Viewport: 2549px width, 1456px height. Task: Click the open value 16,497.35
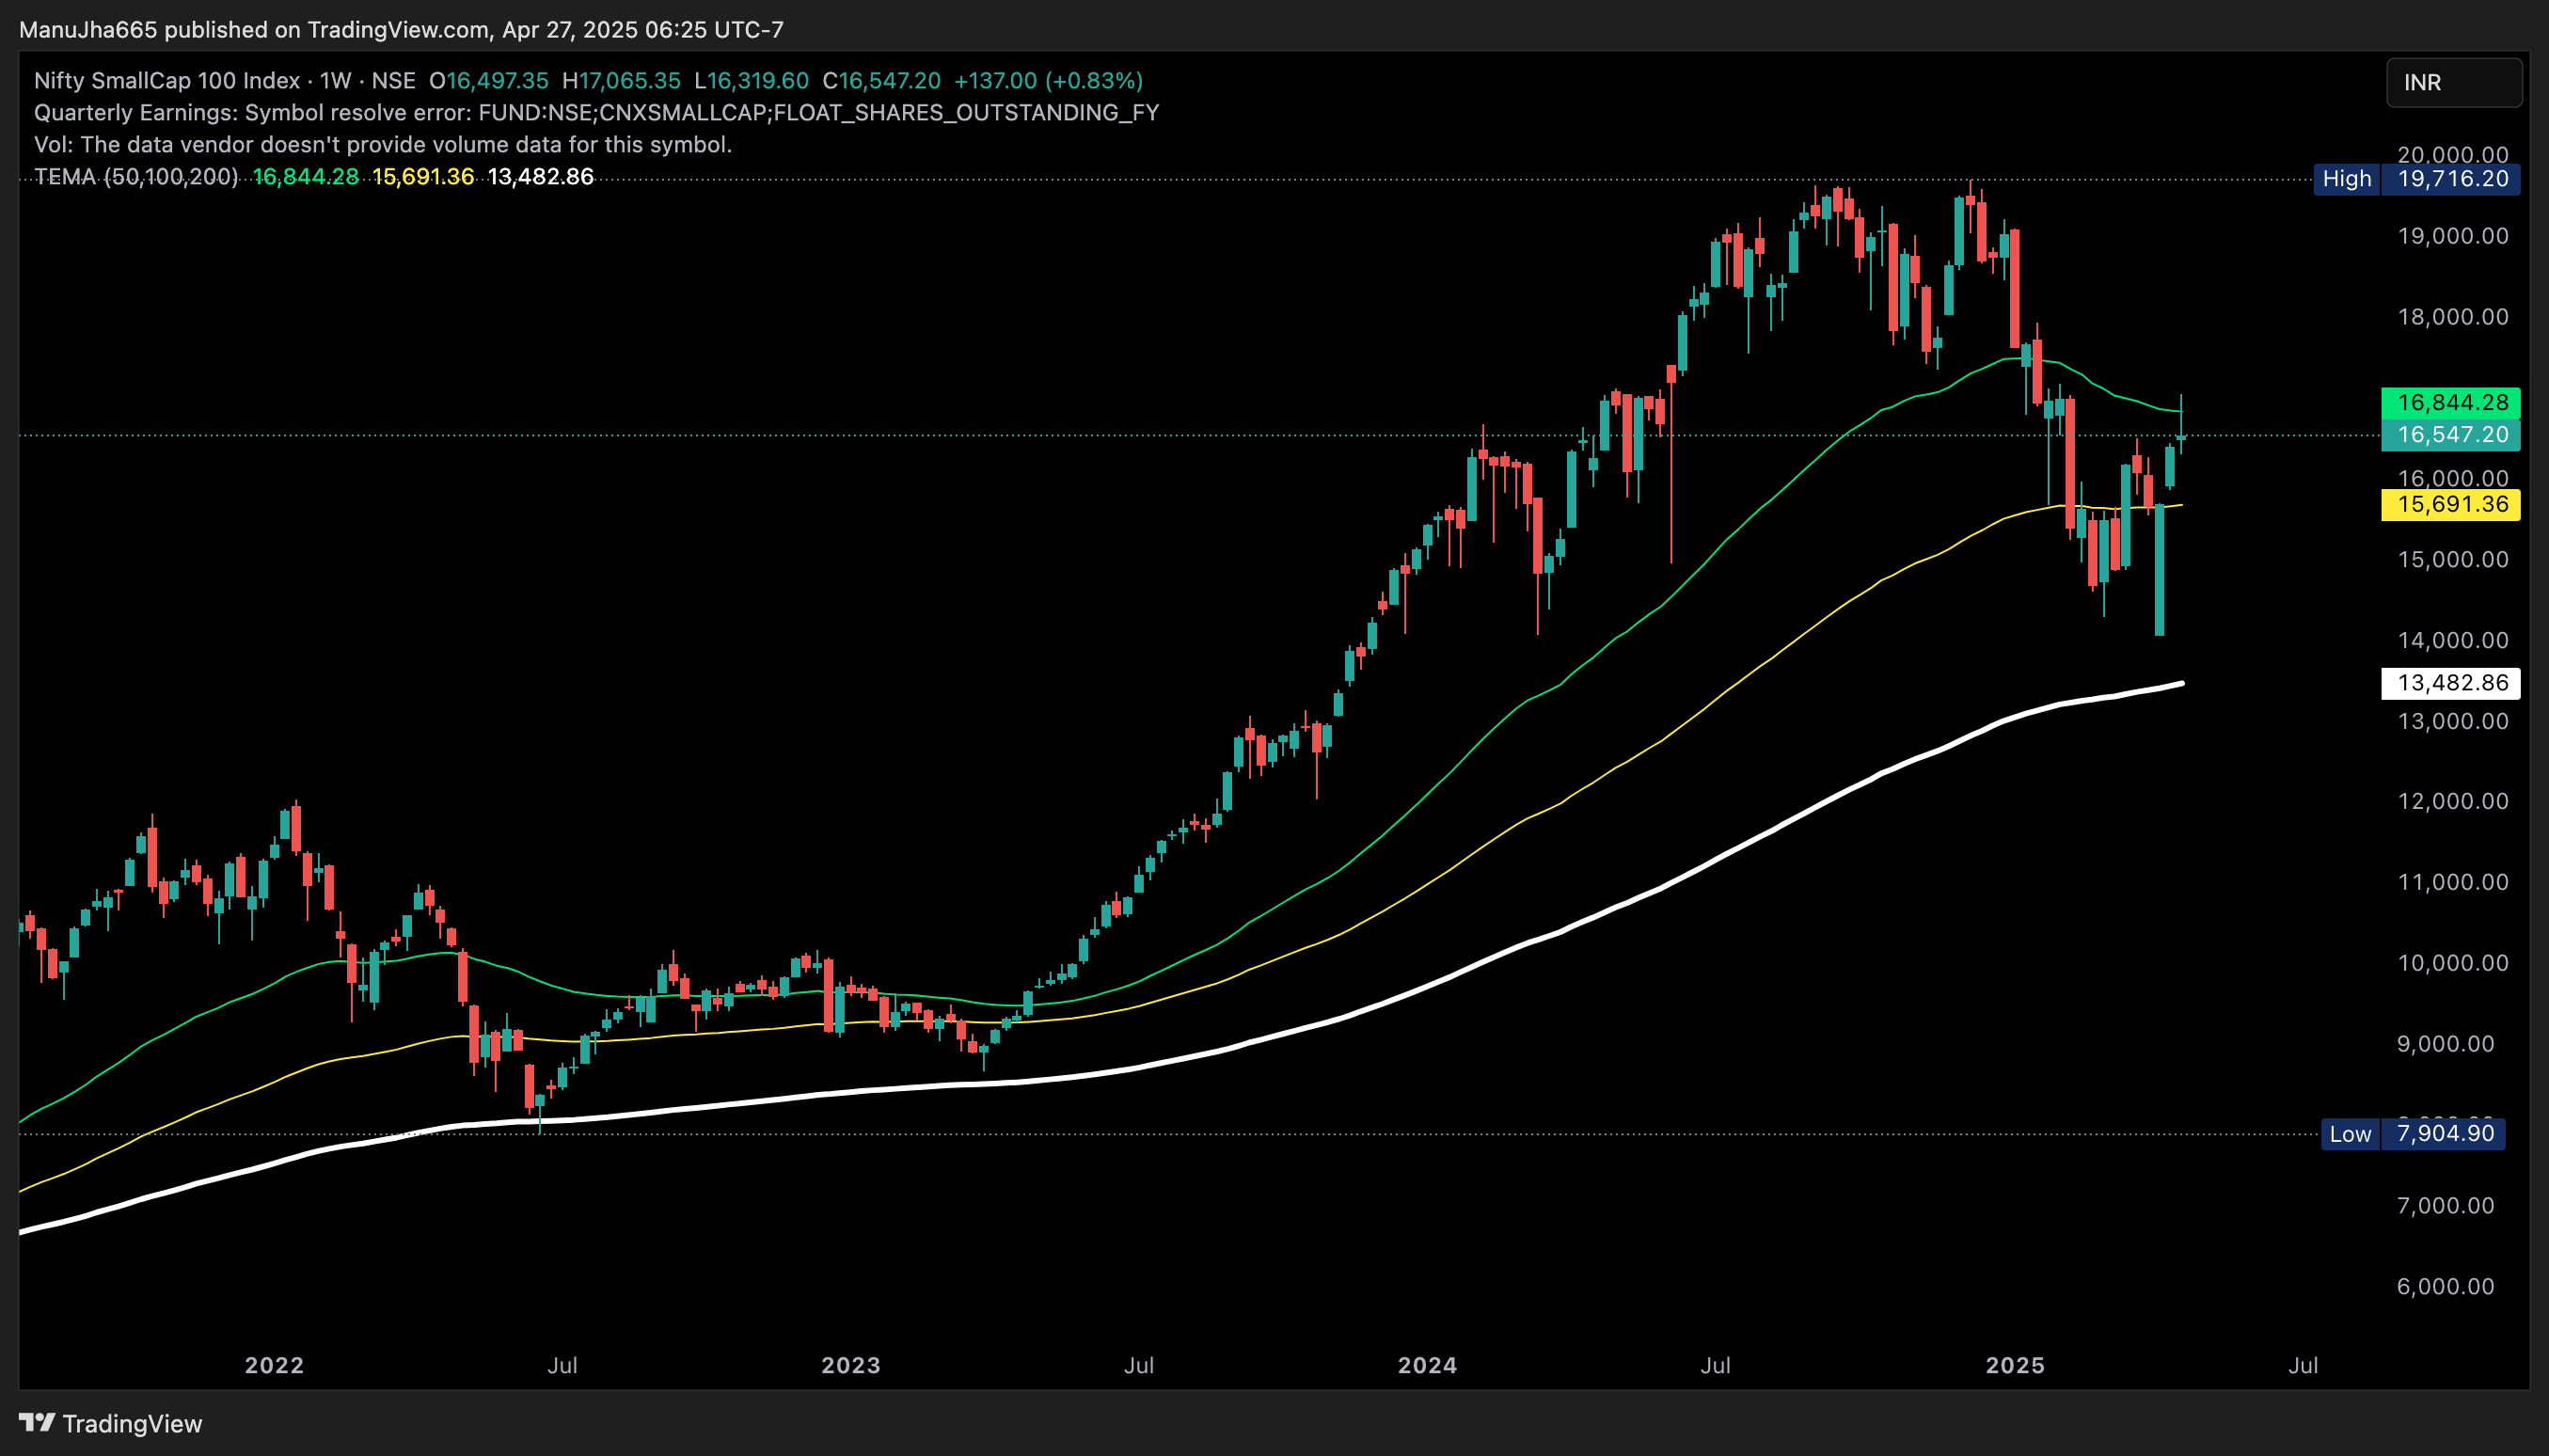pos(497,80)
